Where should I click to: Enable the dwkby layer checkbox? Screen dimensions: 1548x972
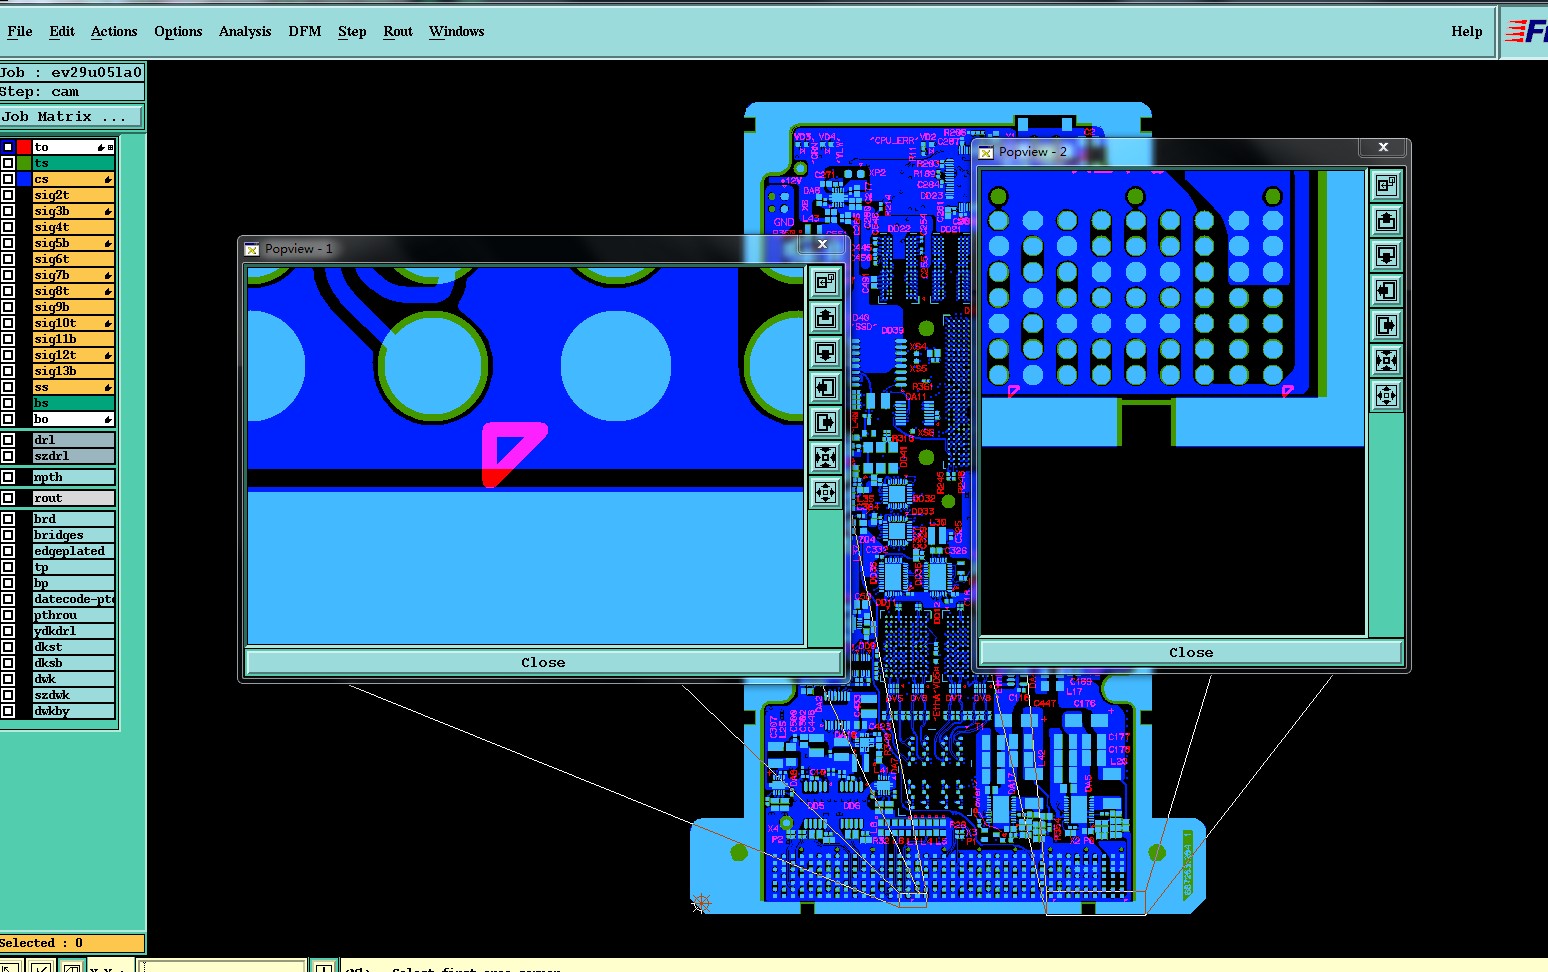pos(8,711)
